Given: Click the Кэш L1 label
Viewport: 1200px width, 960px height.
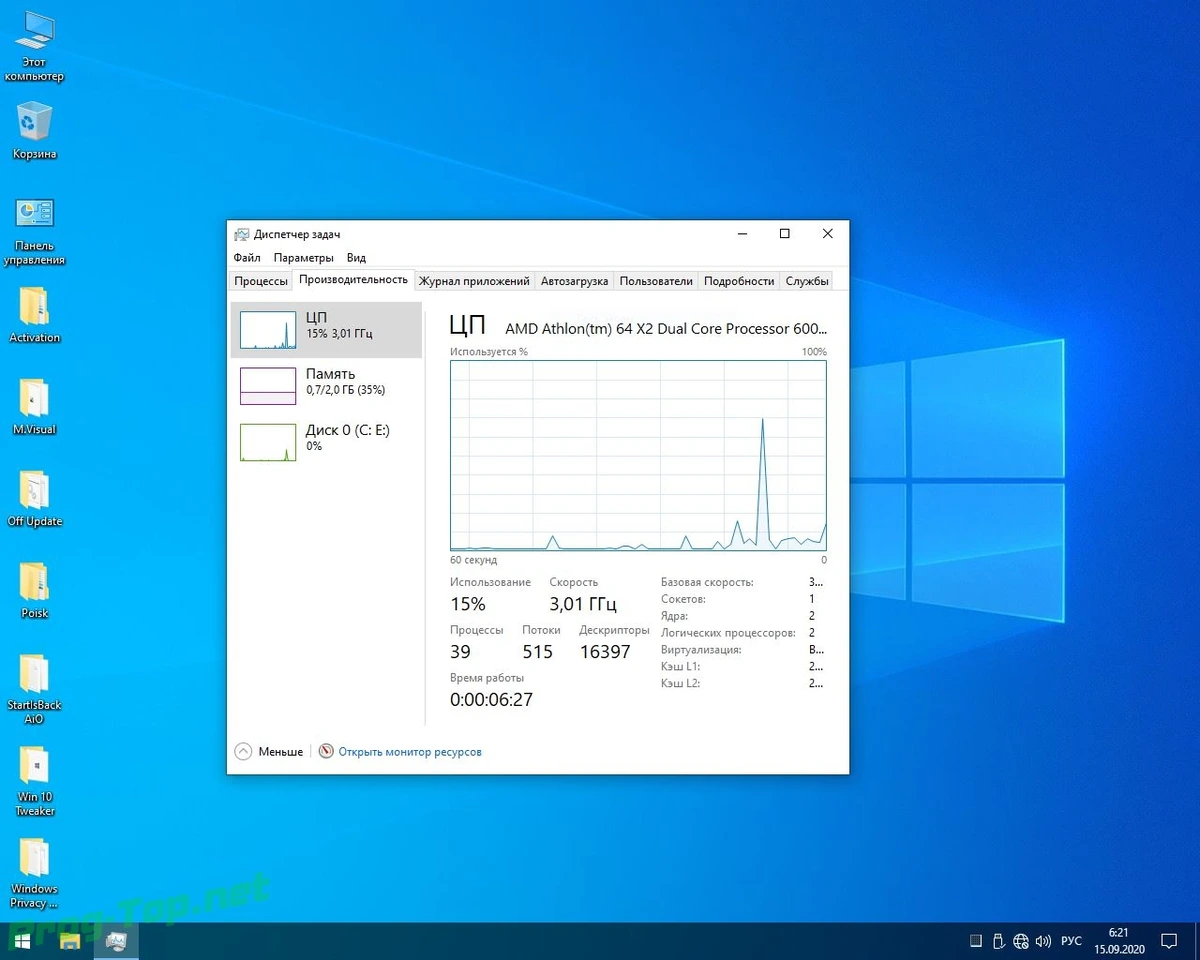Looking at the screenshot, I should click(x=680, y=666).
